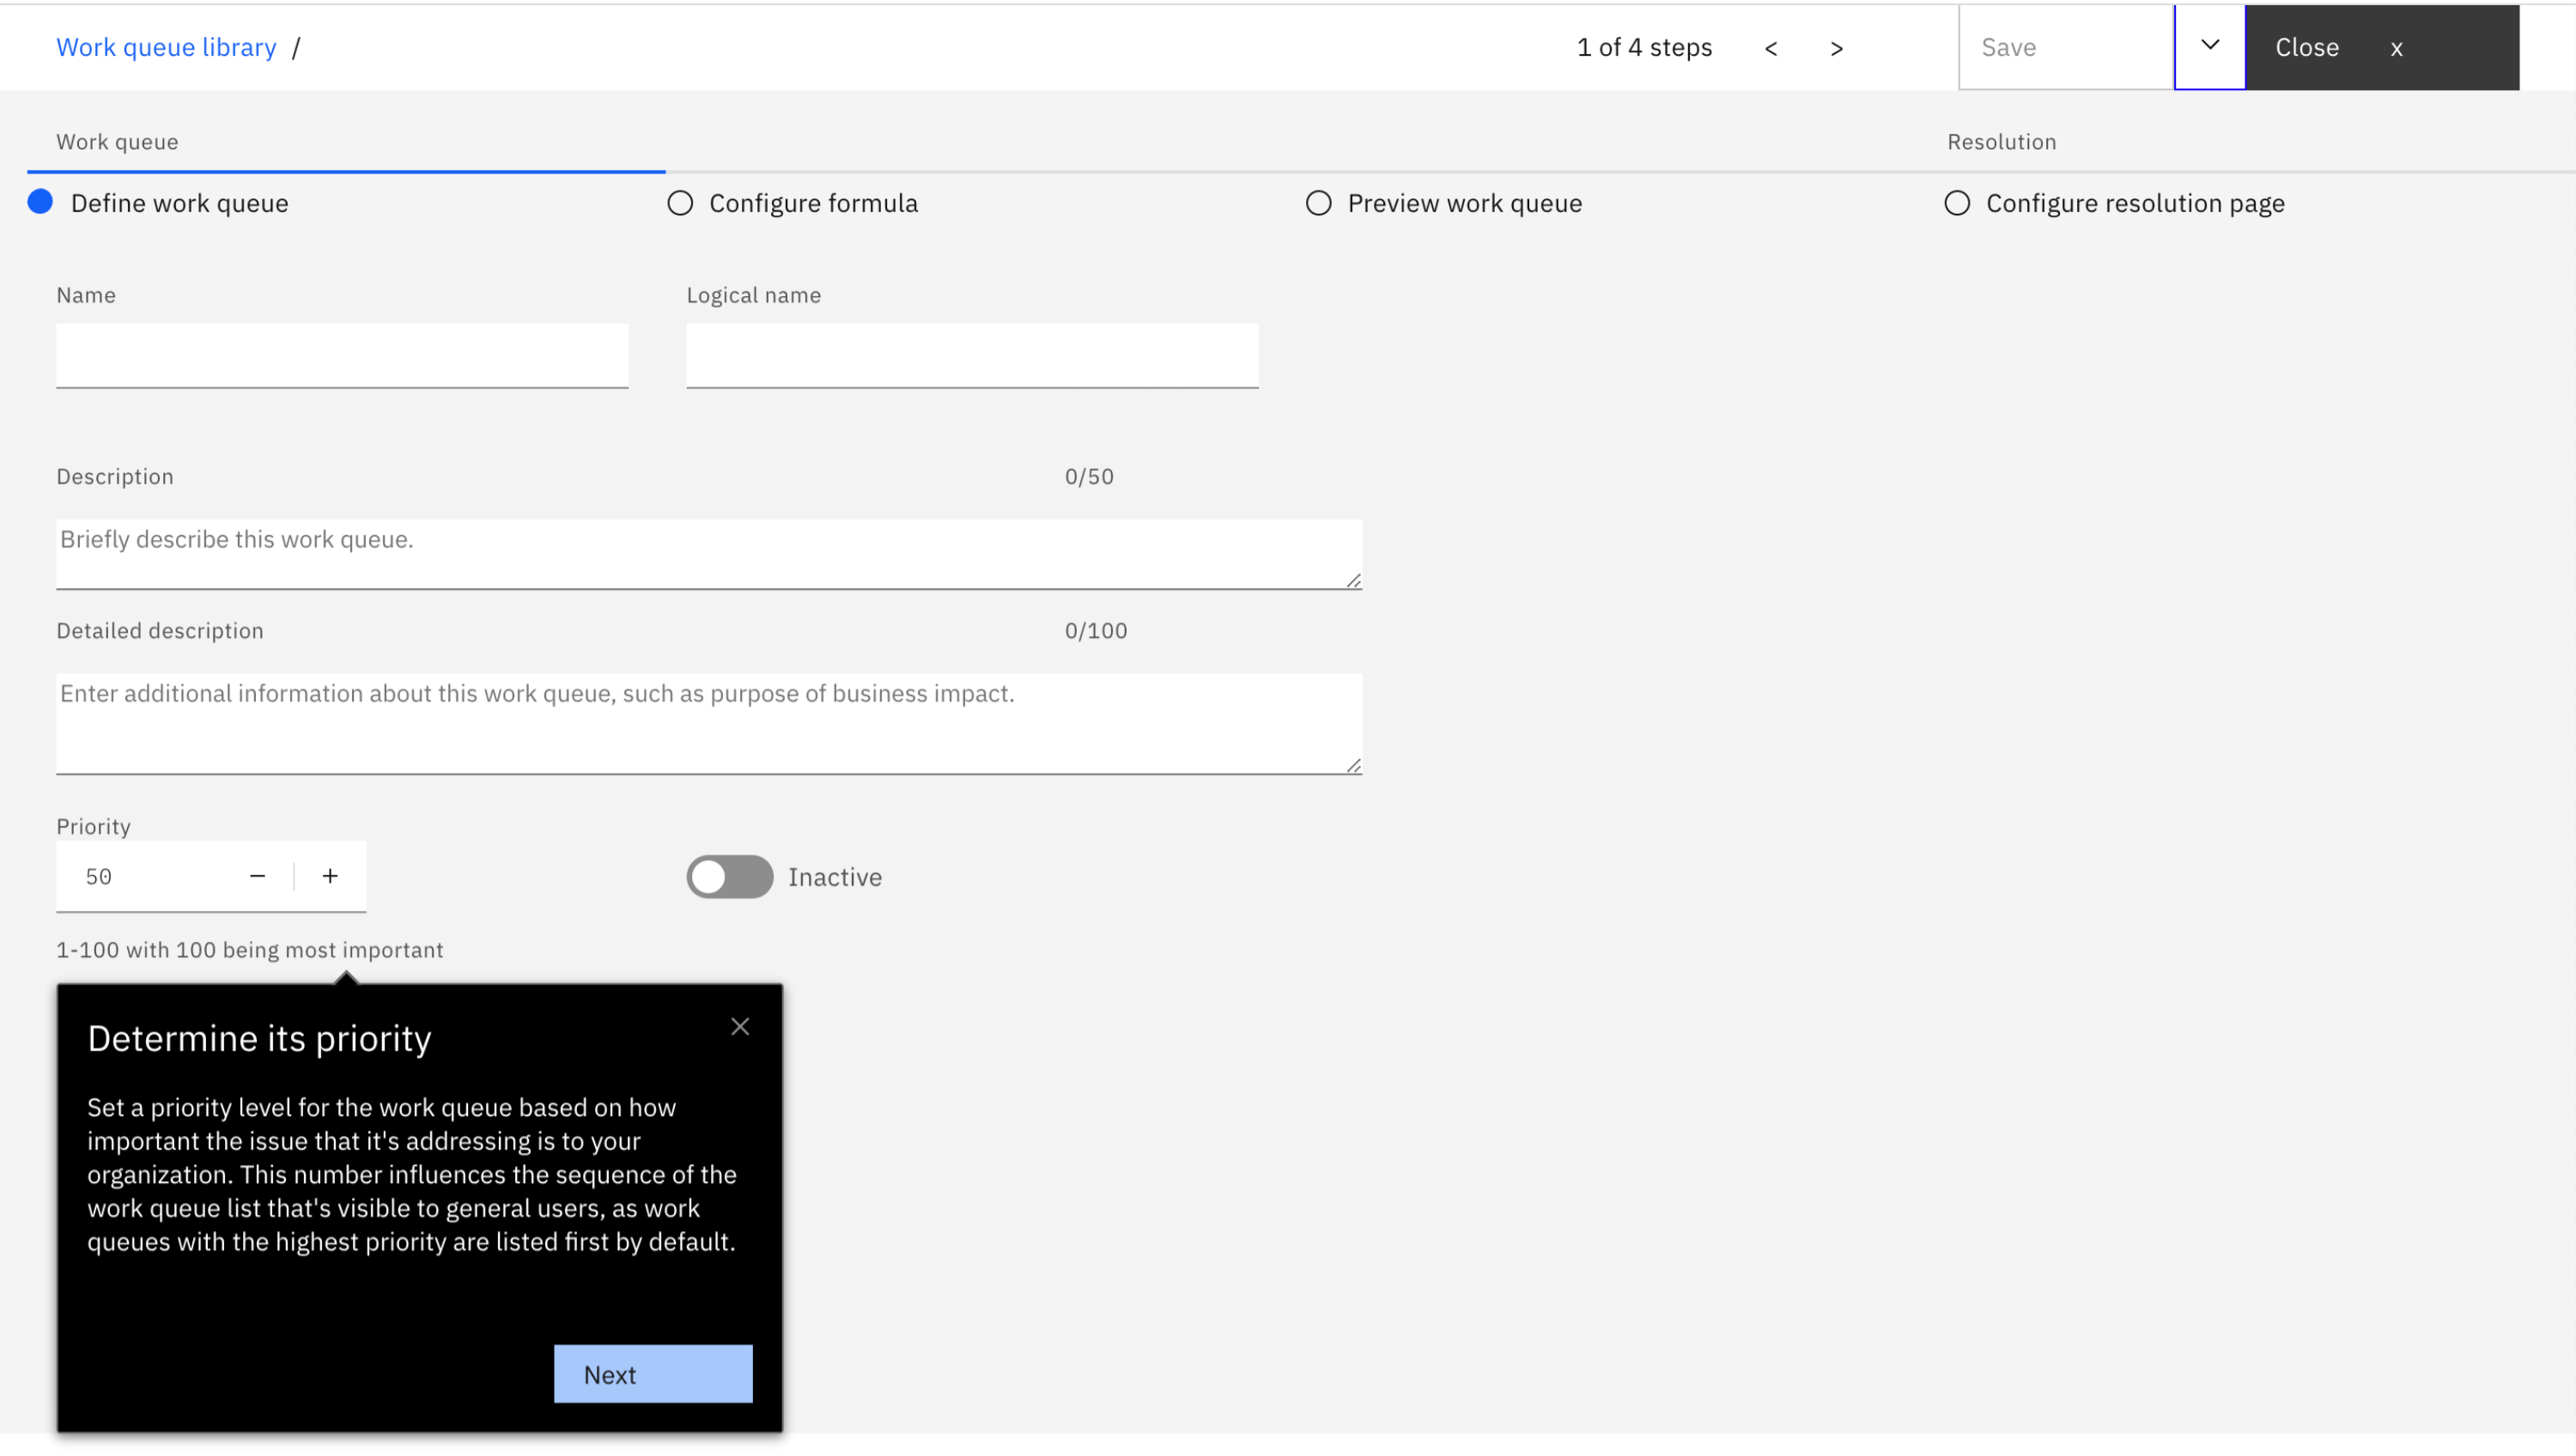This screenshot has height=1456, width=2576.
Task: Dismiss the priority tooltip with X icon
Action: (740, 1026)
